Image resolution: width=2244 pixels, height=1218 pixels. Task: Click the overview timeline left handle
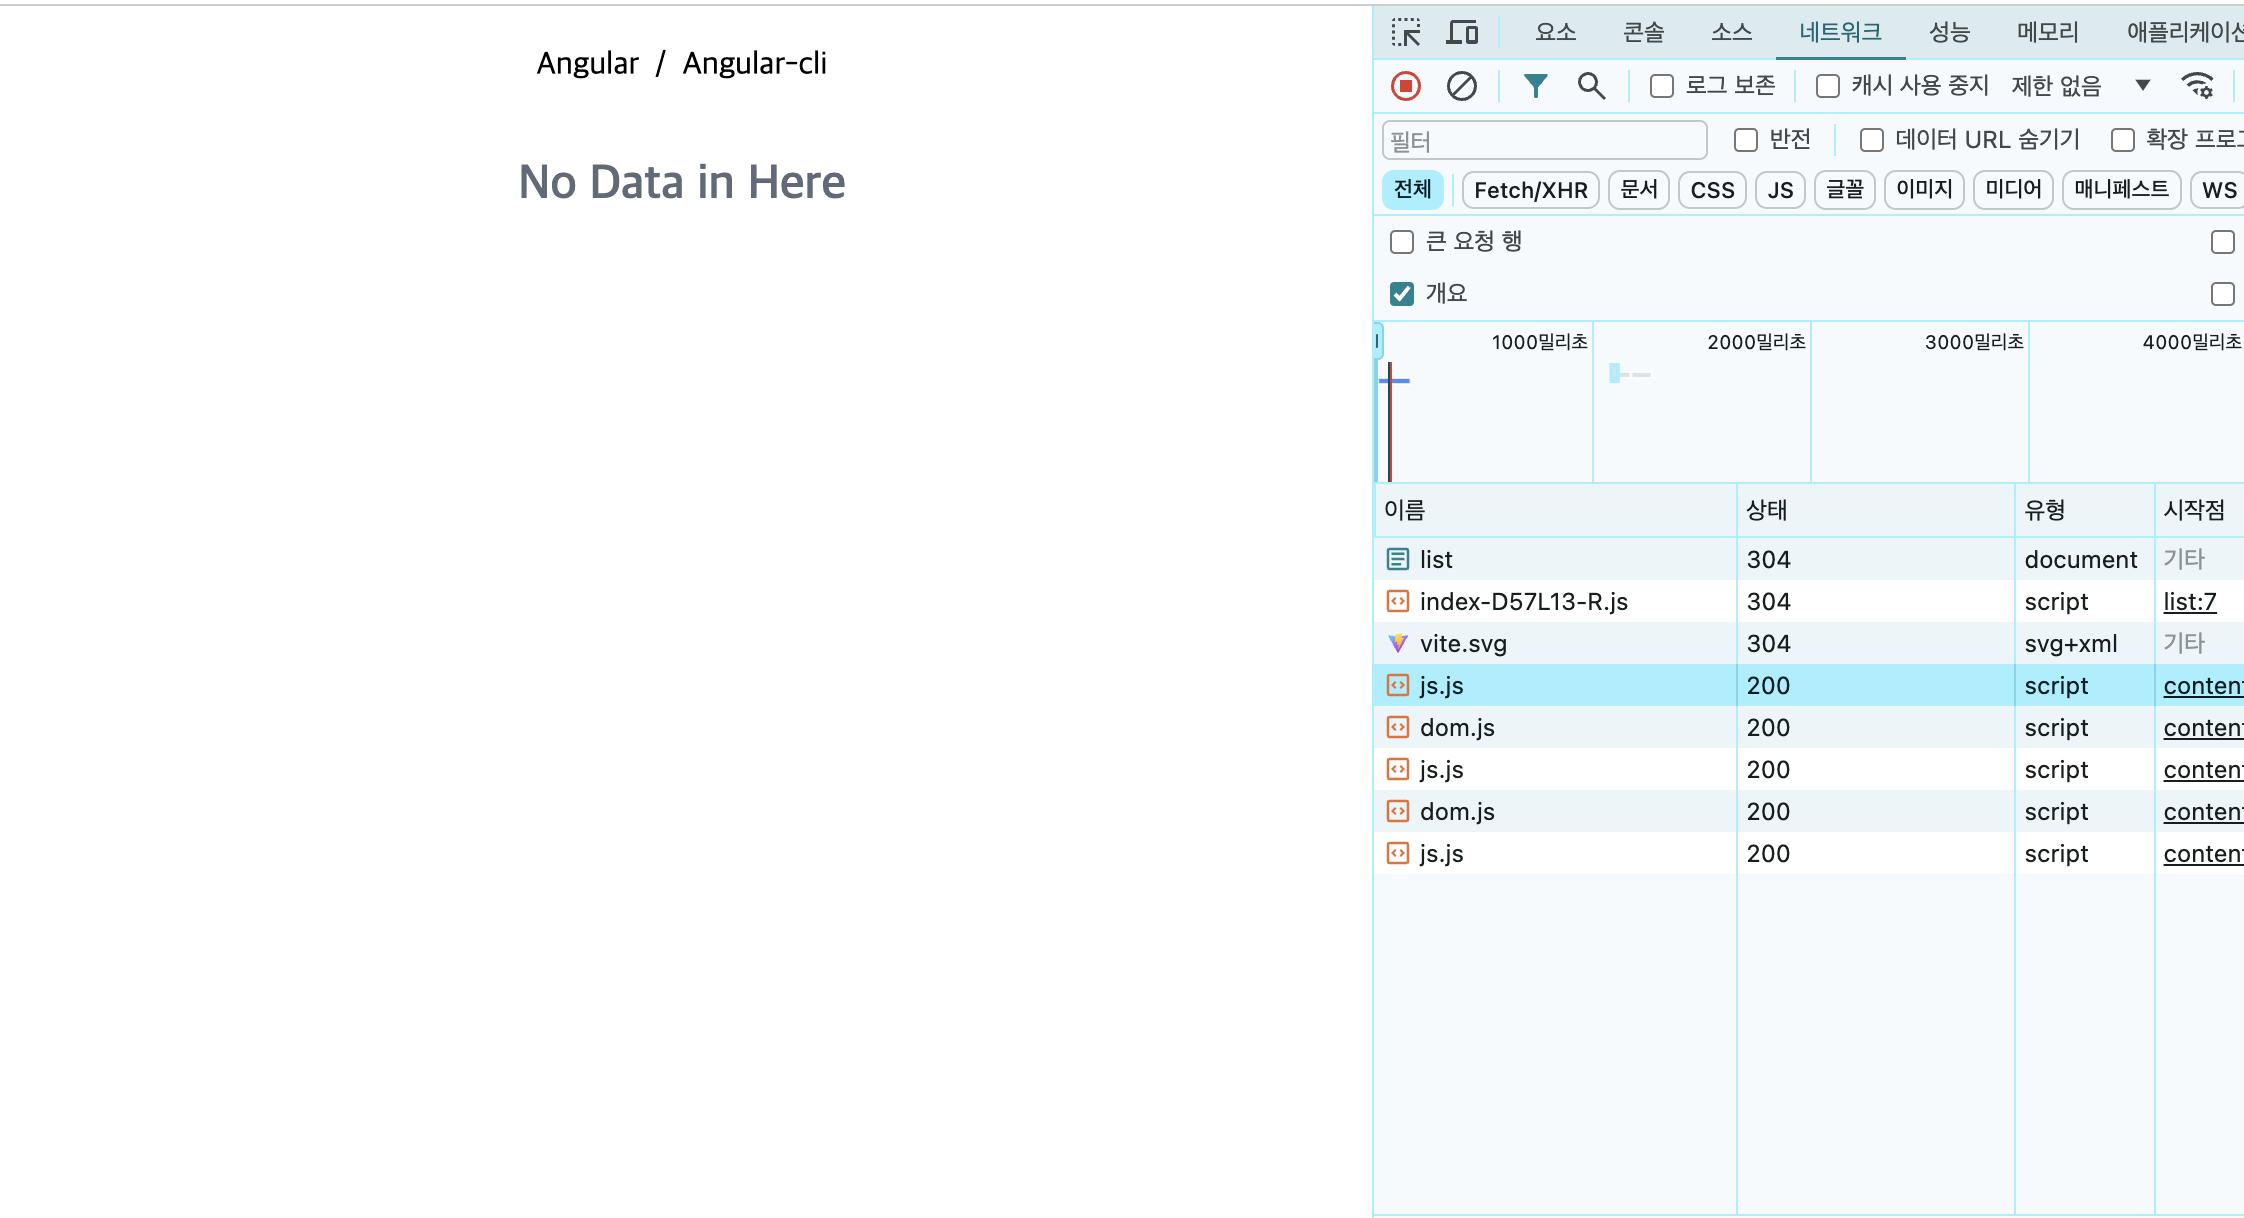(1378, 341)
